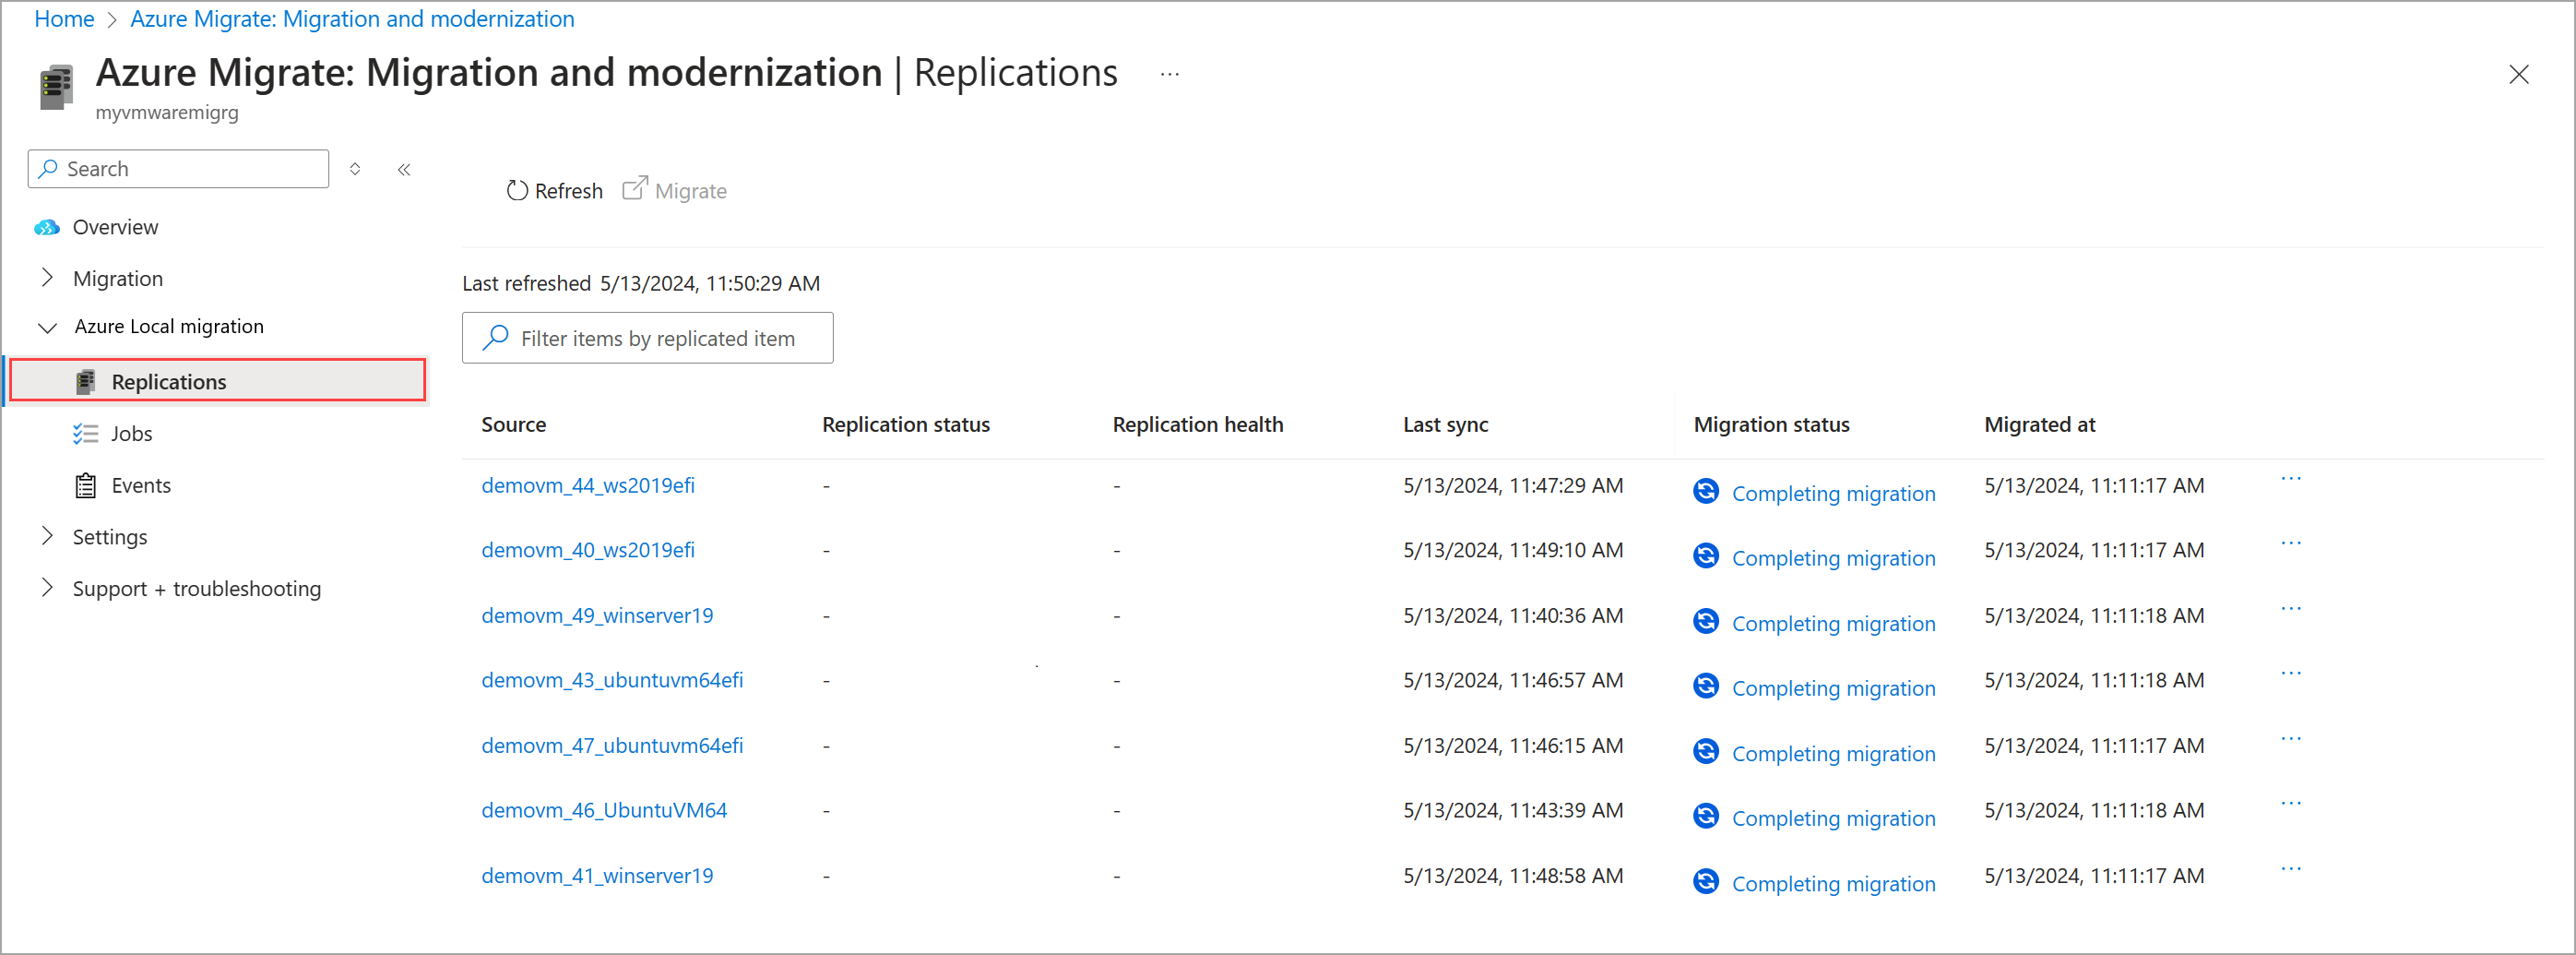Click the Replications sidebar icon

pos(85,381)
